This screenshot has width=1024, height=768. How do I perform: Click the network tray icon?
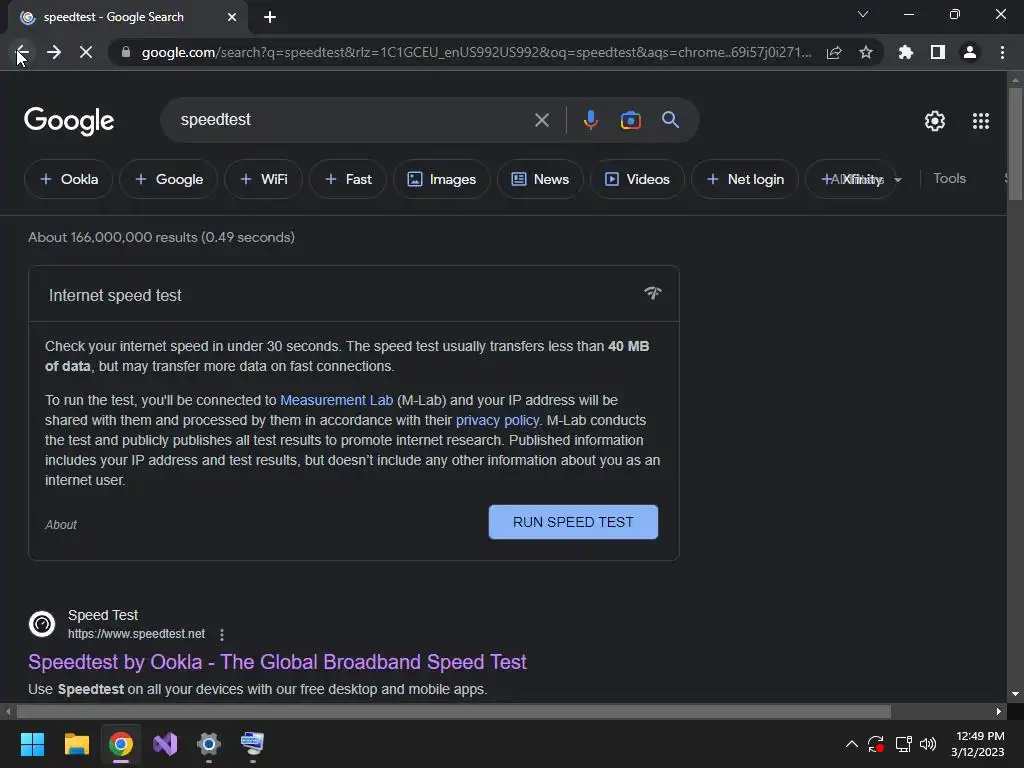point(903,744)
